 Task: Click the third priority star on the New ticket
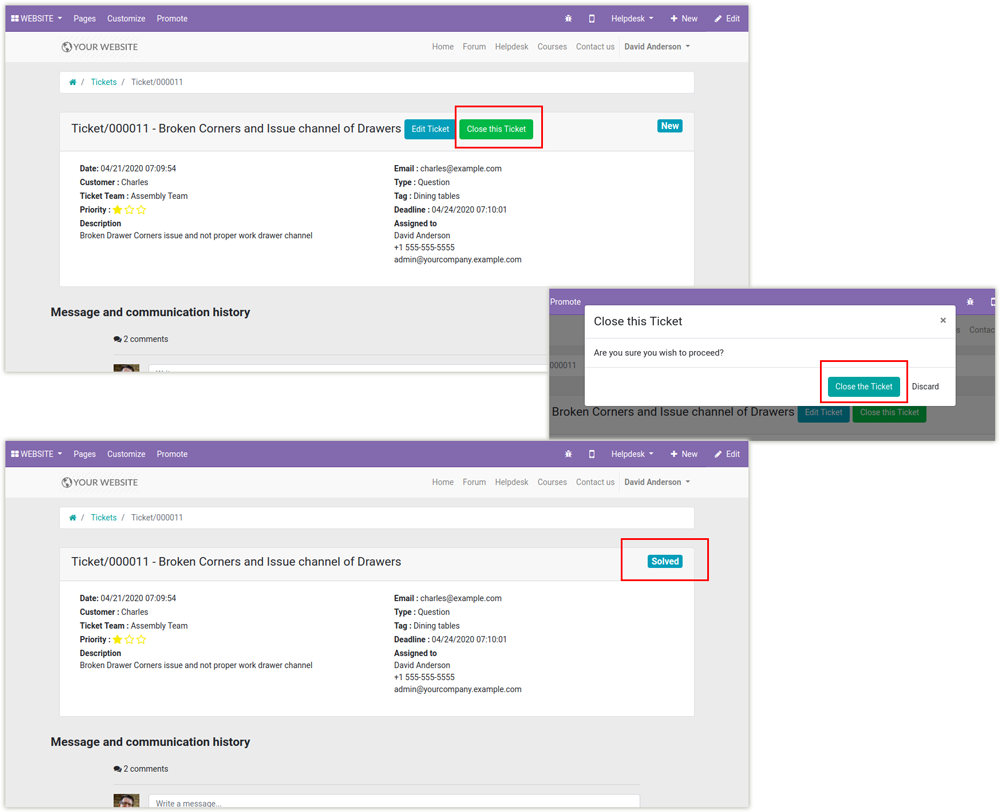point(141,210)
